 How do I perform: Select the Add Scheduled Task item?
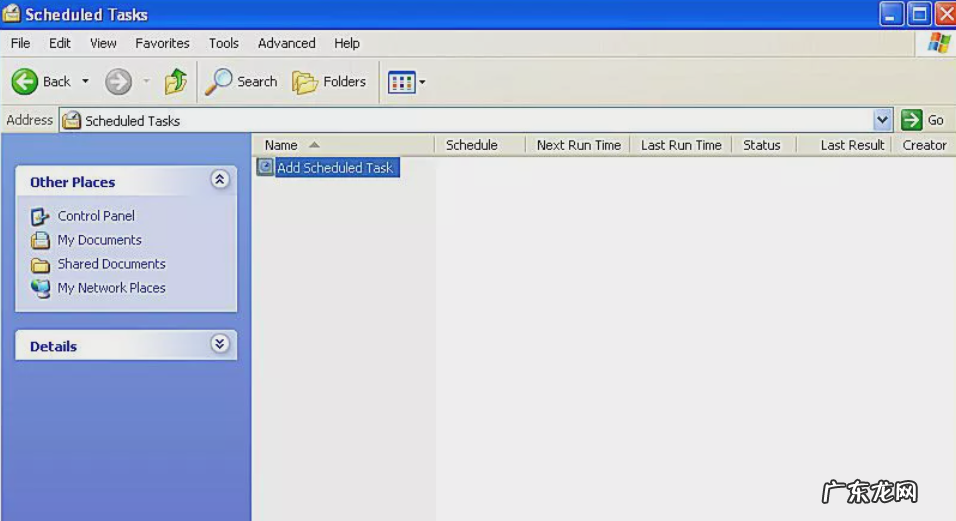pos(328,168)
